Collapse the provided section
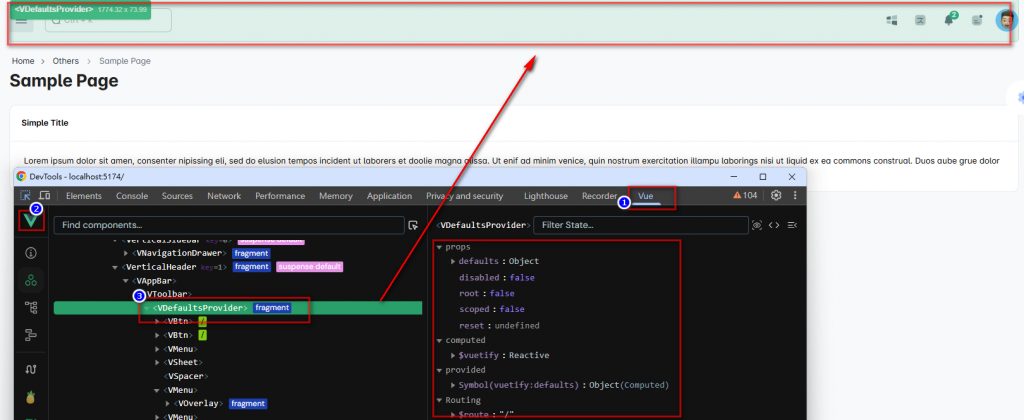The image size is (1024, 420). [440, 370]
